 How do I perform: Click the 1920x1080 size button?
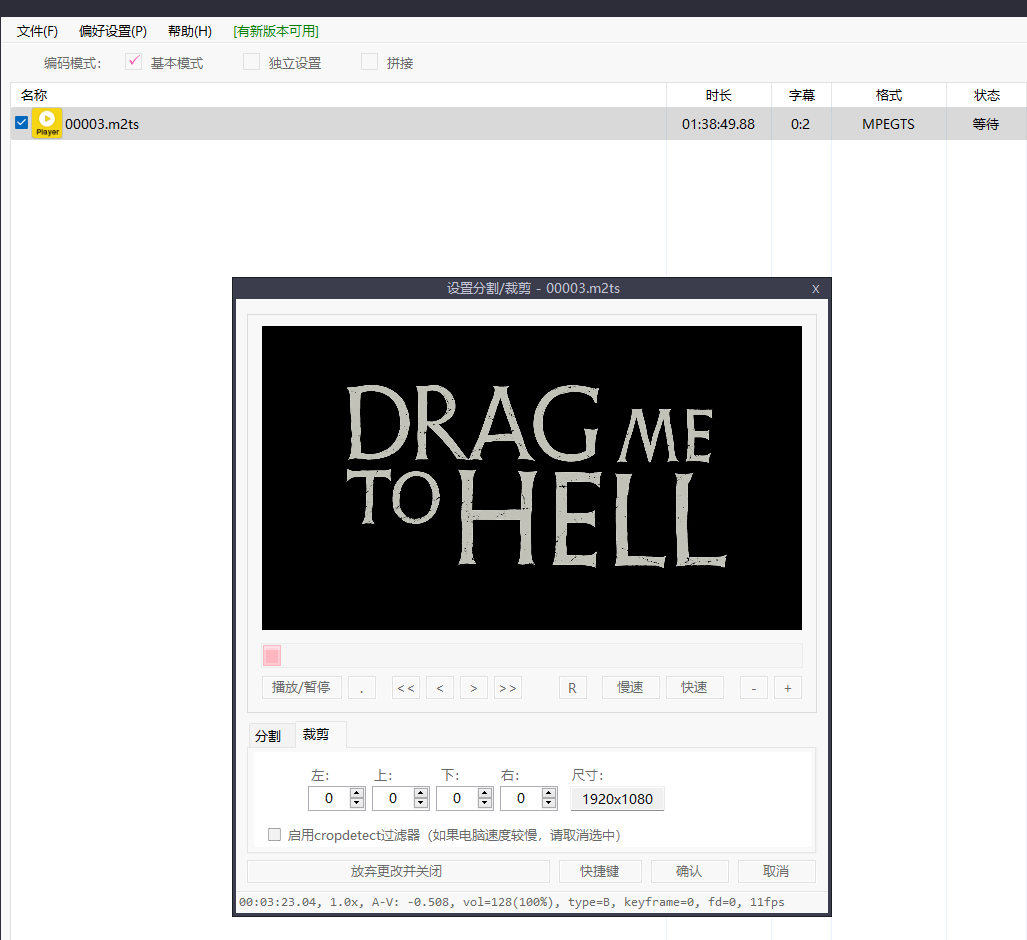[x=617, y=799]
